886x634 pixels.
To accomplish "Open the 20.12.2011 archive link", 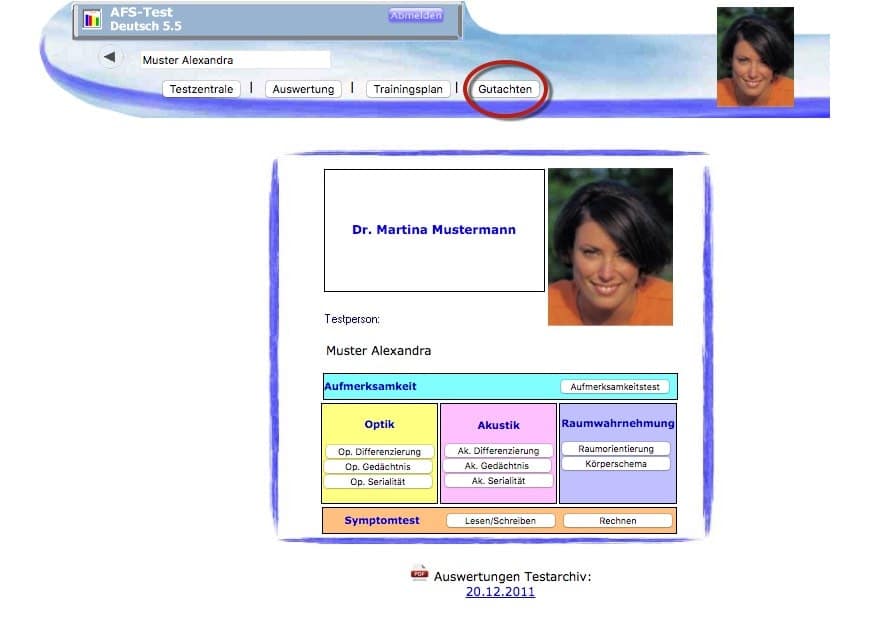I will pos(500,592).
